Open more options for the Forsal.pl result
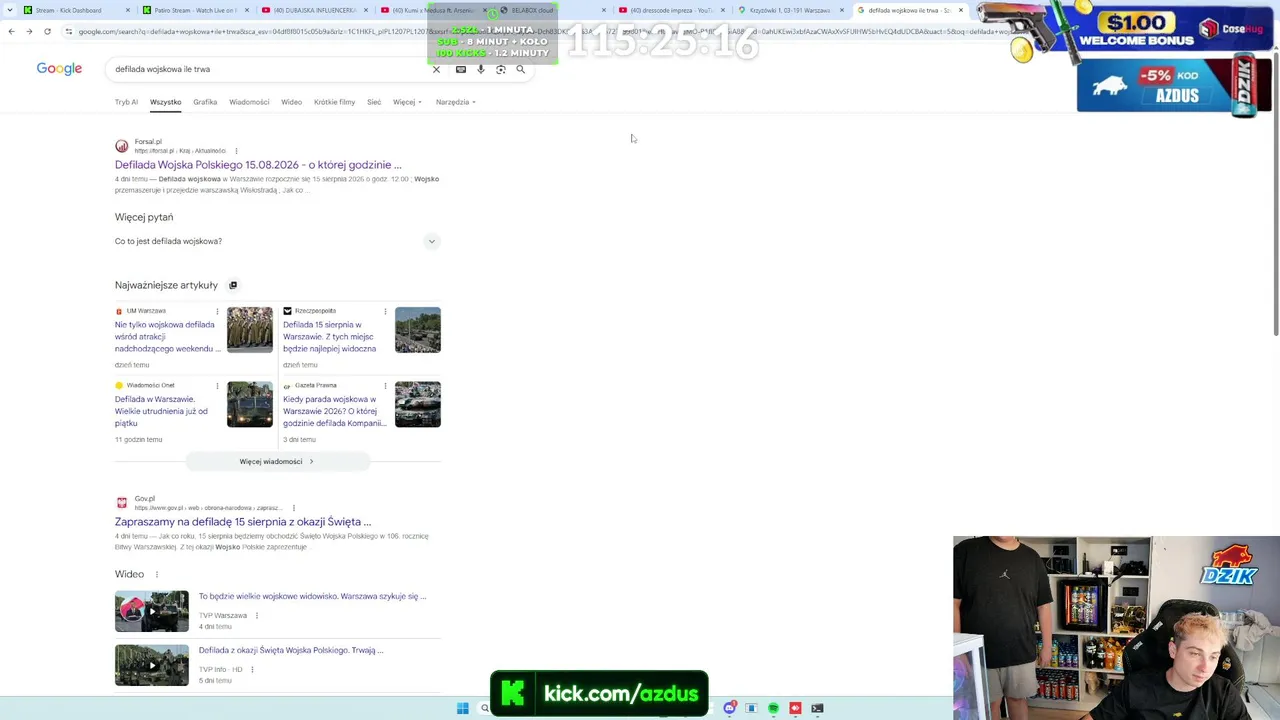This screenshot has width=1280, height=720. pos(236,151)
